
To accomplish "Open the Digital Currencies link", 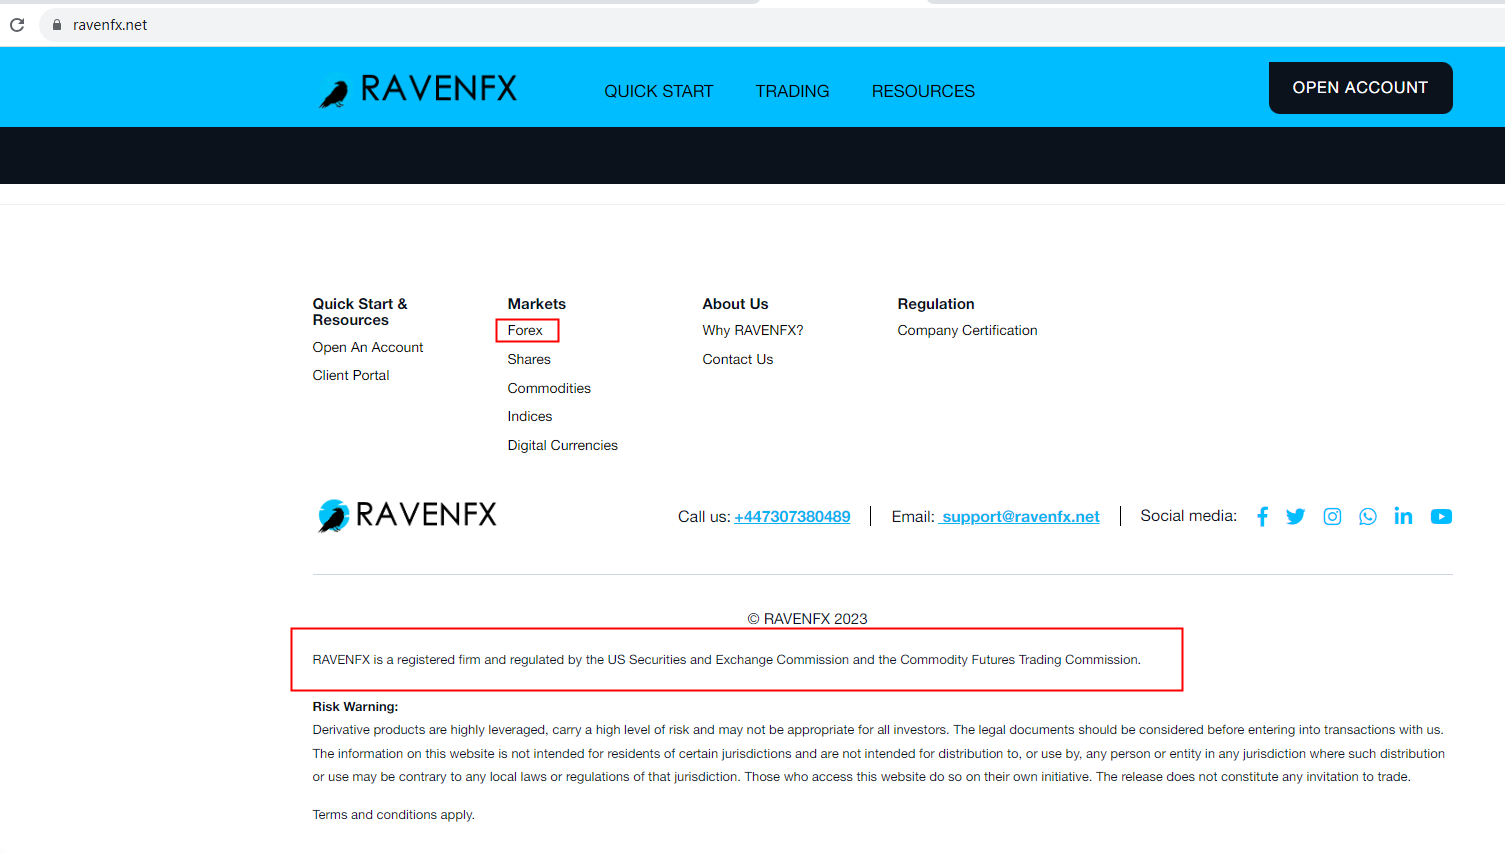I will tap(563, 445).
